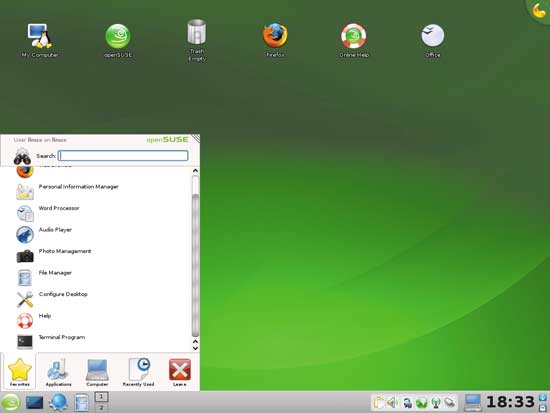The height and width of the screenshot is (413, 550).
Task: Click the rightmost system tray icon
Action: (450, 403)
